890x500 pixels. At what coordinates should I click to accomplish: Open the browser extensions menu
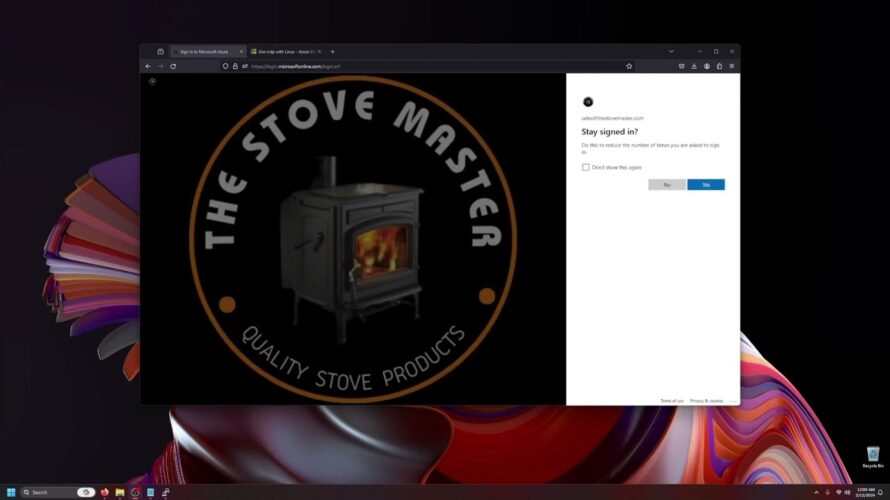pos(719,66)
